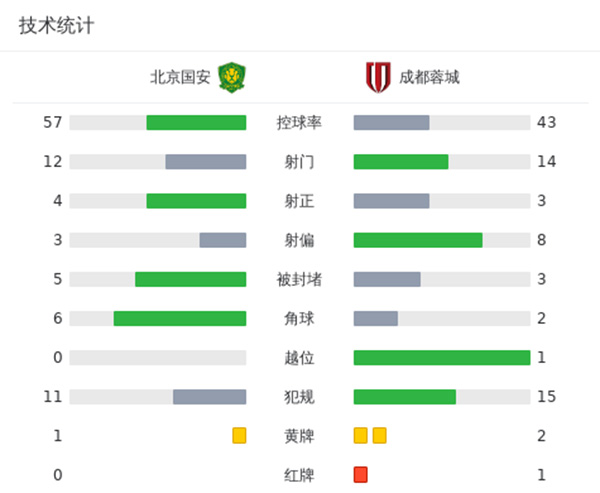
Task: Click Chengdu's full green 越位 bar
Action: point(441,358)
